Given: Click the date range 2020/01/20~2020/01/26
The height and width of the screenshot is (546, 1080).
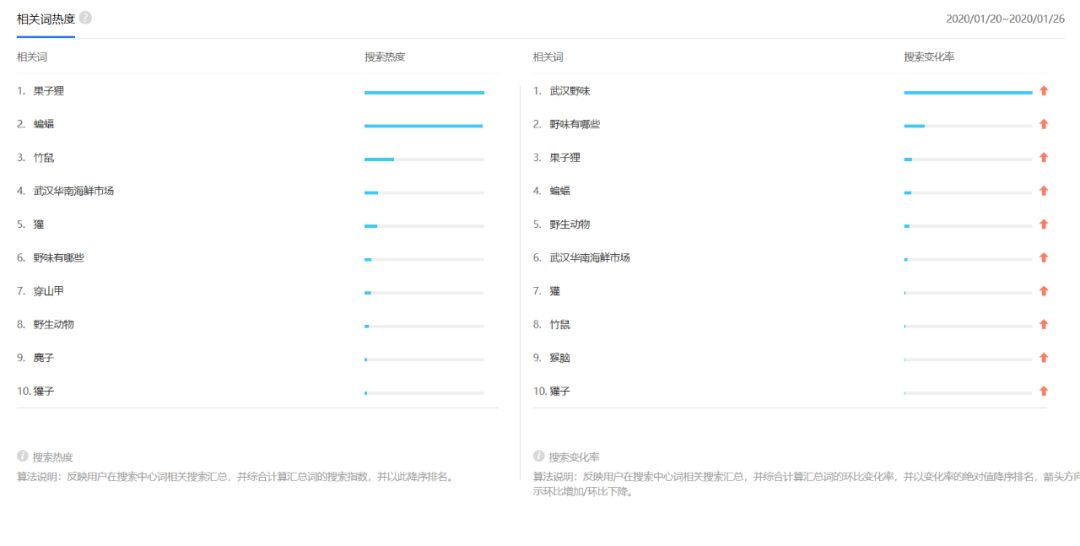Looking at the screenshot, I should [x=1005, y=19].
